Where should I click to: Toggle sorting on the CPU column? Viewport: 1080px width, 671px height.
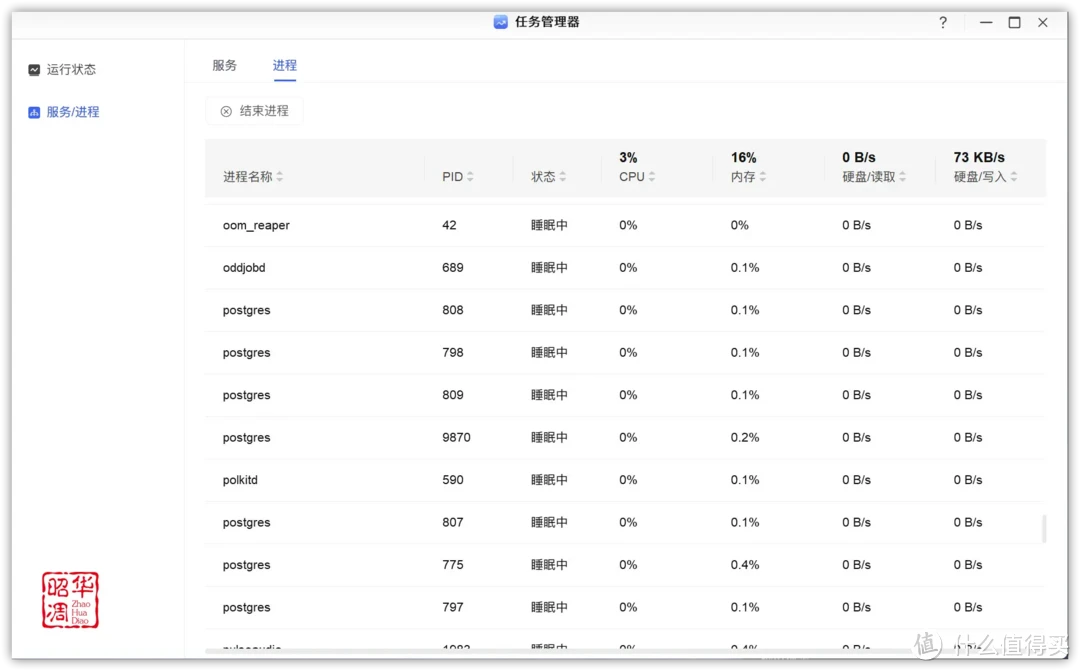click(x=651, y=176)
